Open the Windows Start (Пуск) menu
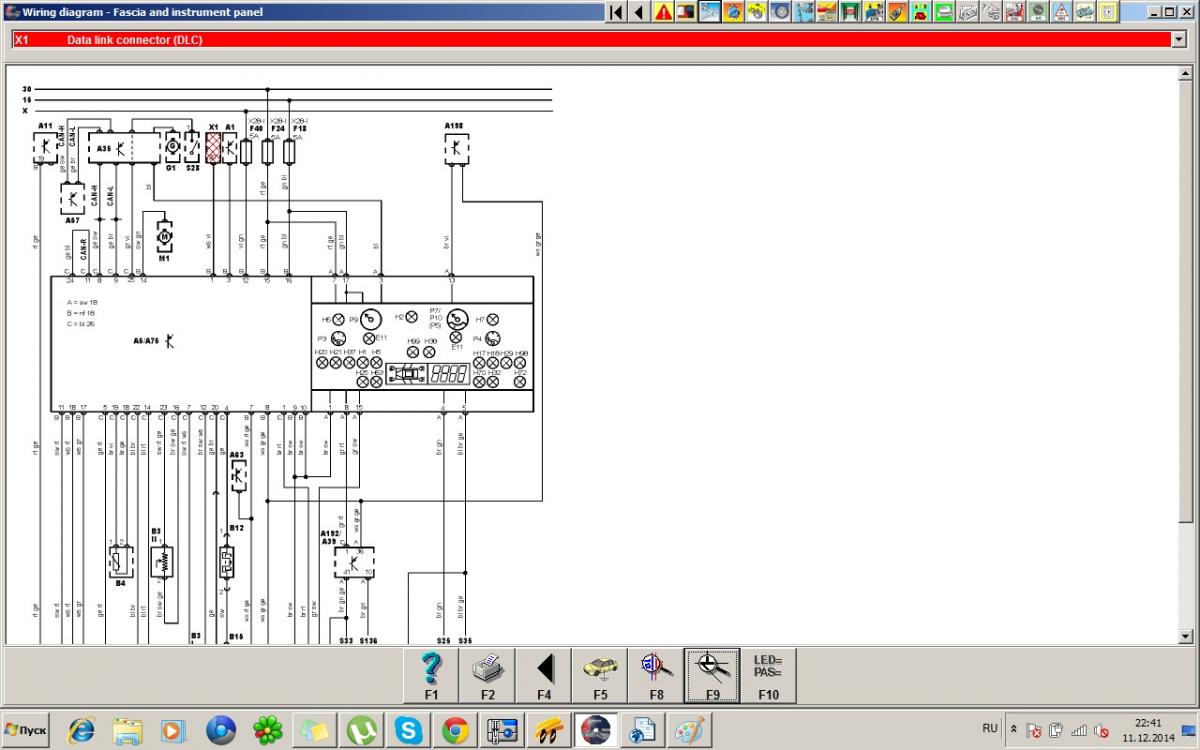This screenshot has width=1200, height=750. click(27, 730)
